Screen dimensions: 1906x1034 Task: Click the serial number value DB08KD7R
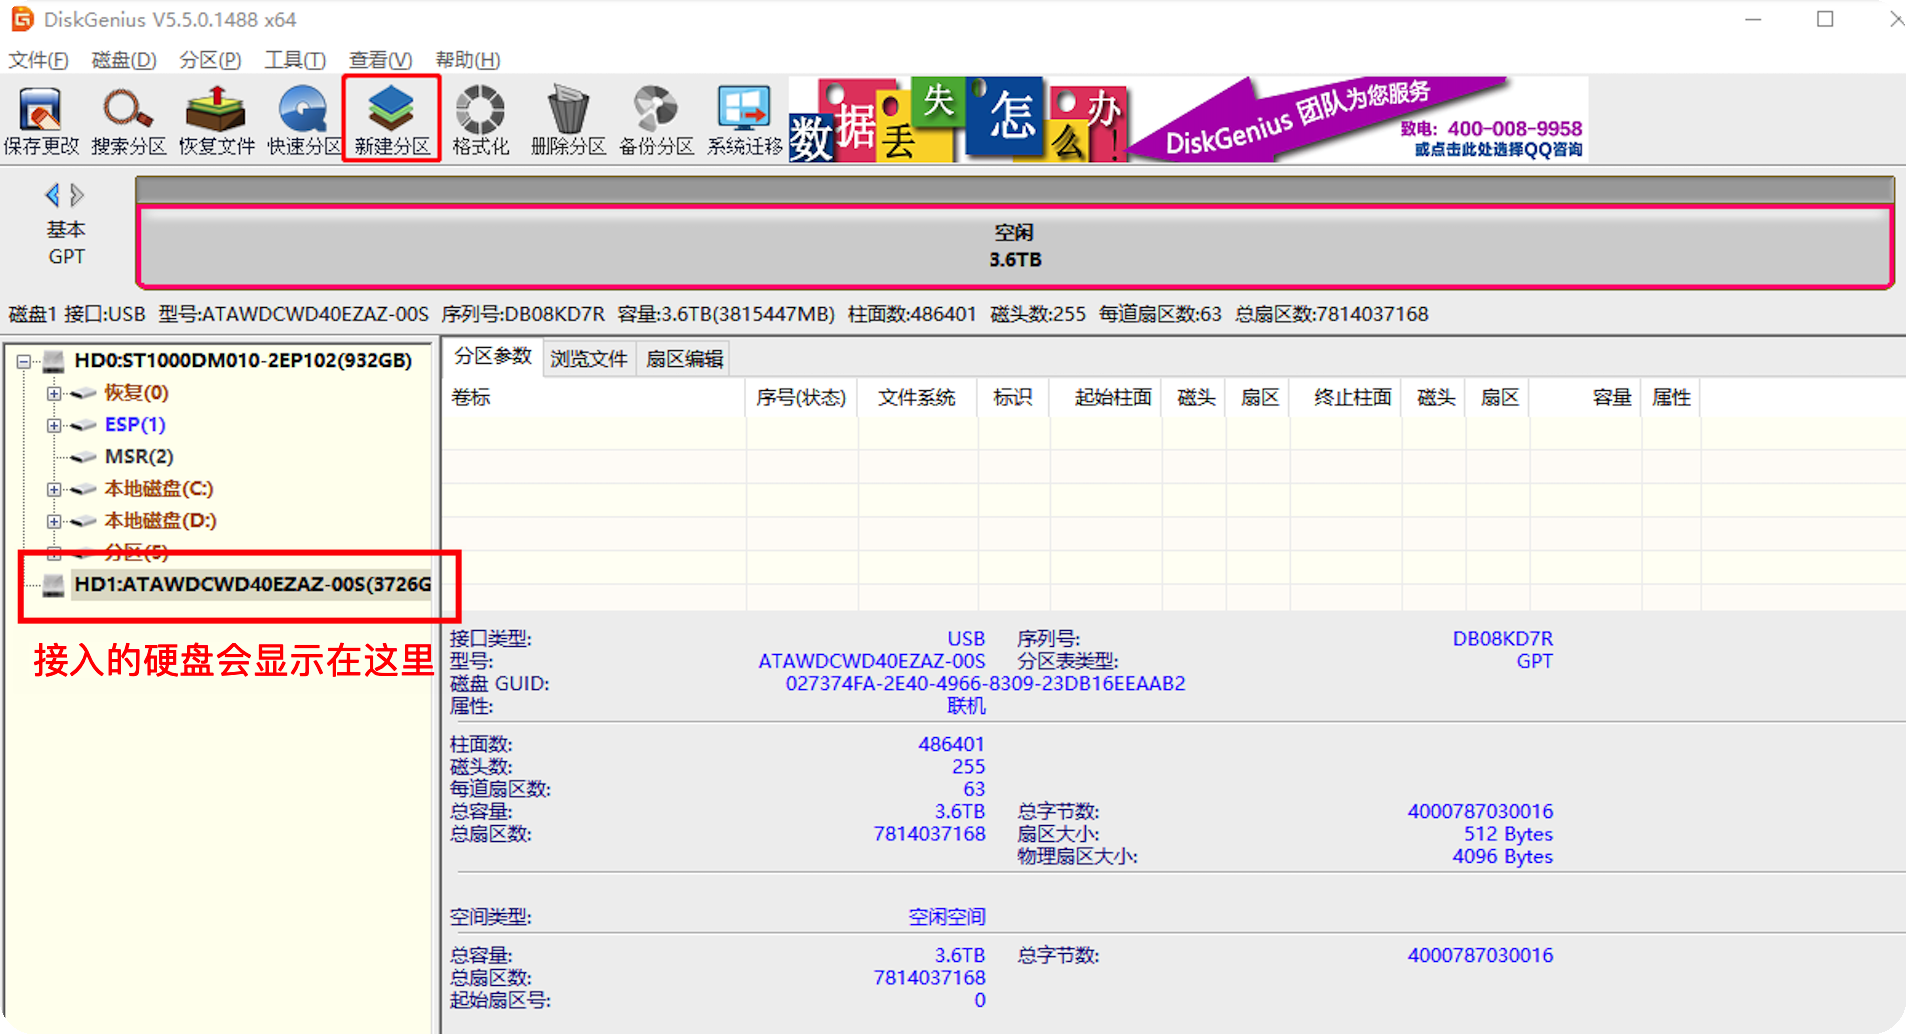[x=1503, y=639]
